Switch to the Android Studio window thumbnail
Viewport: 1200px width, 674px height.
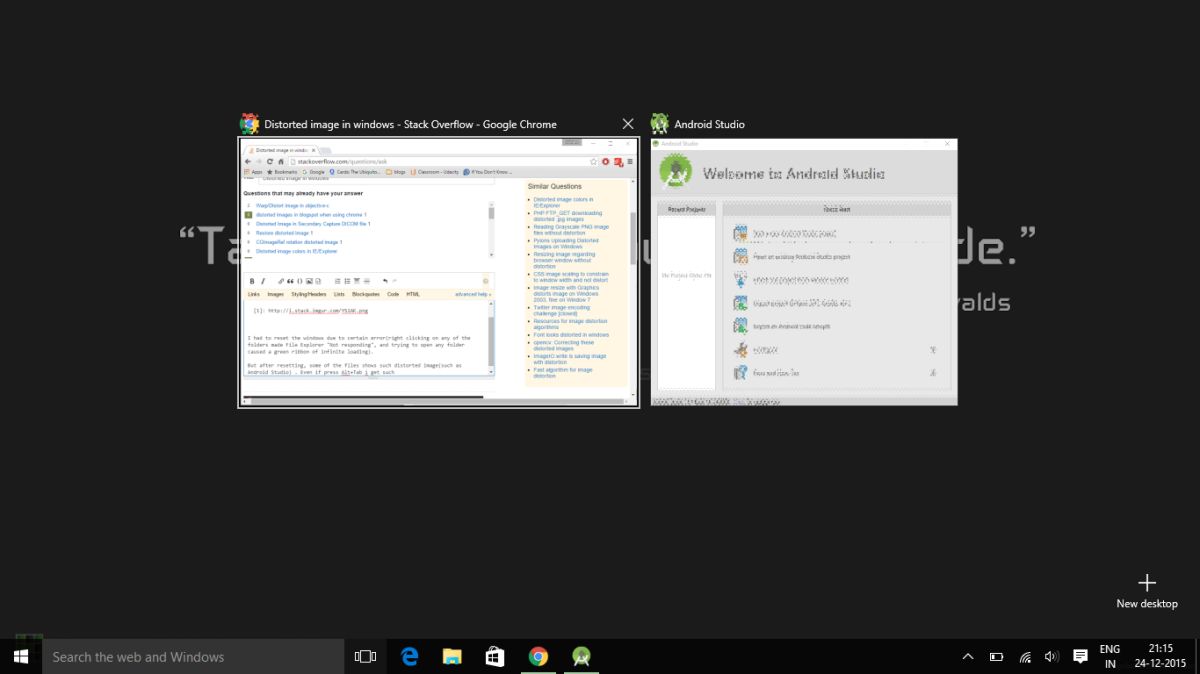pyautogui.click(x=804, y=272)
